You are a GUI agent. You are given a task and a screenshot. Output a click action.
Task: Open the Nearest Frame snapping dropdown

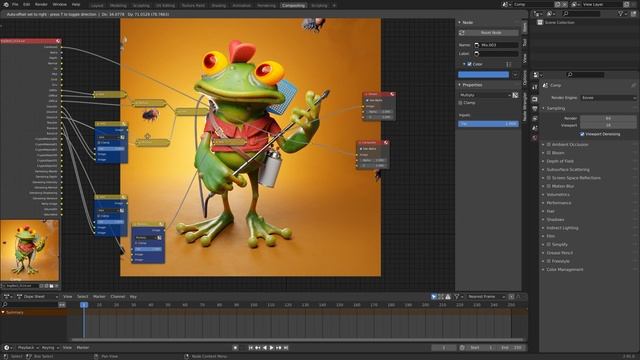point(487,297)
